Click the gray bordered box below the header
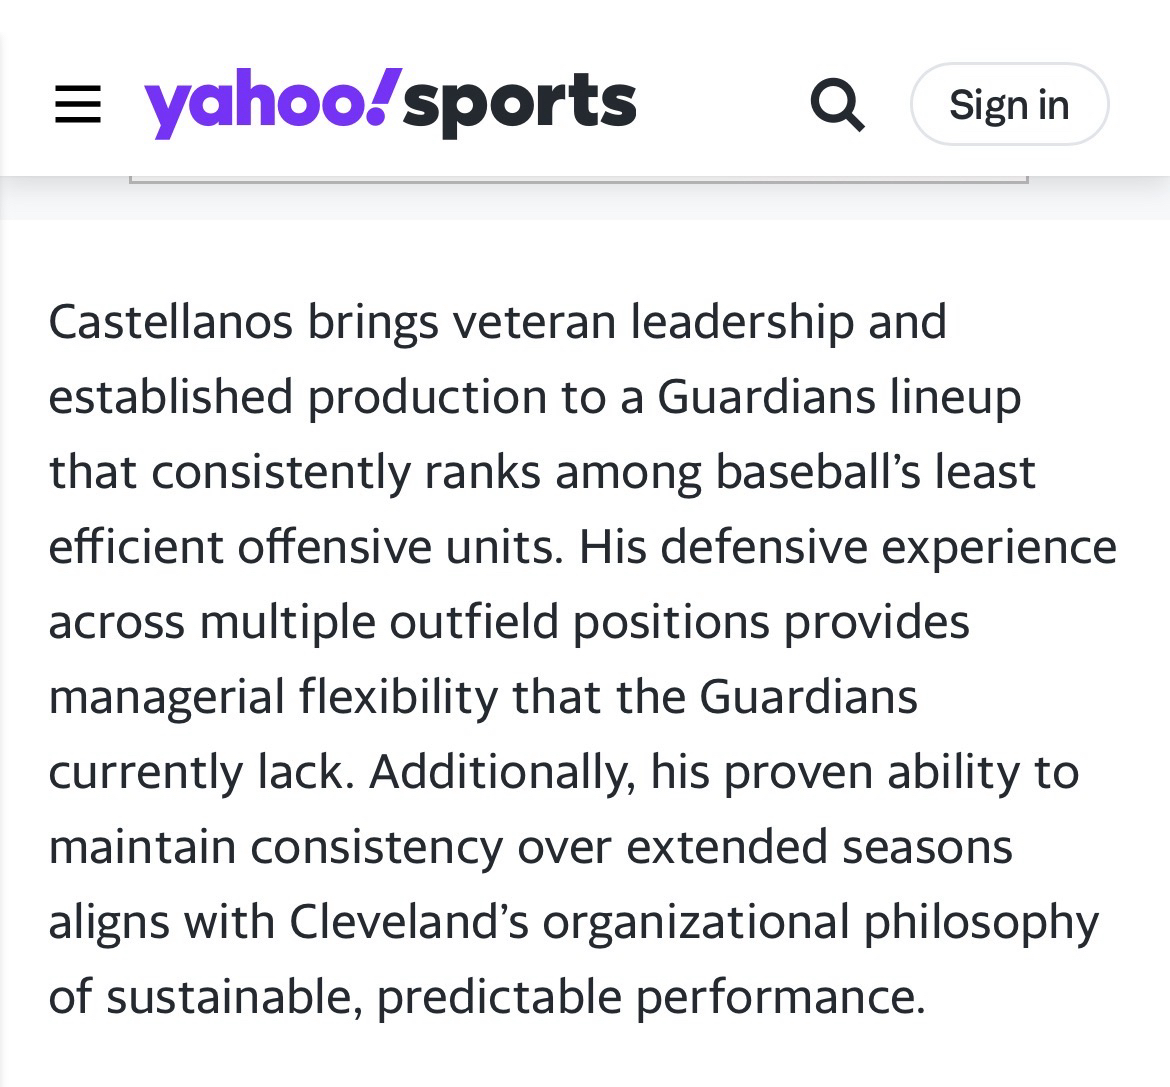 [578, 180]
